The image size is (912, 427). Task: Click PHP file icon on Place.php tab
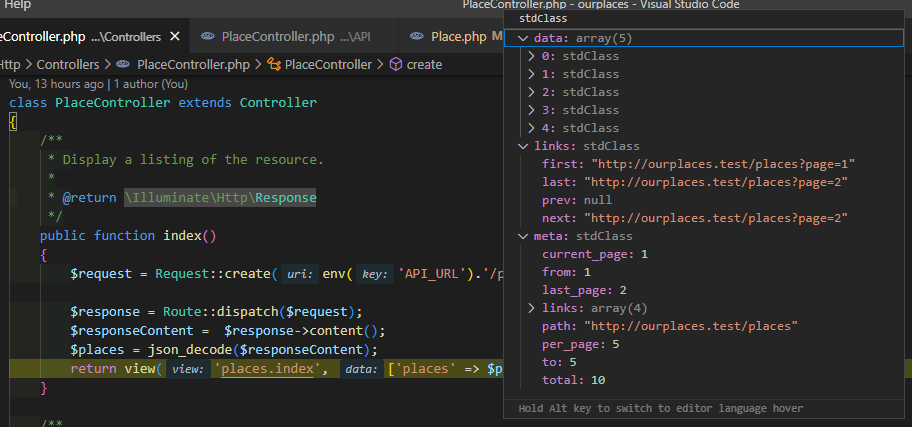click(416, 37)
